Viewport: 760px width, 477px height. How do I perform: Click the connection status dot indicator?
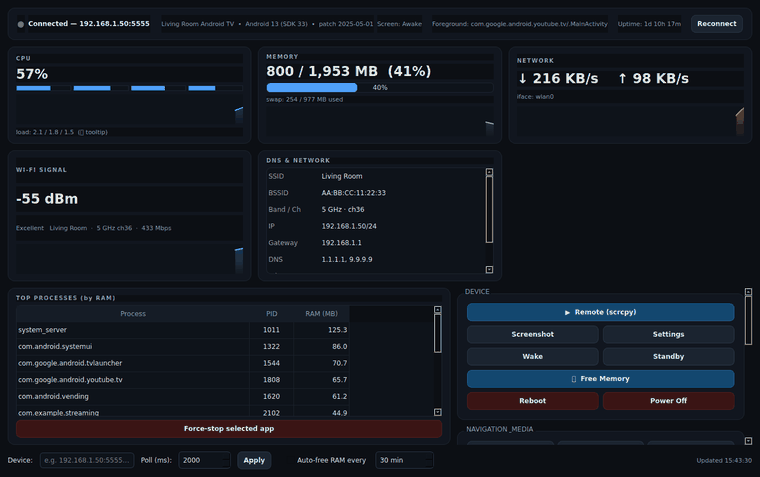point(20,24)
